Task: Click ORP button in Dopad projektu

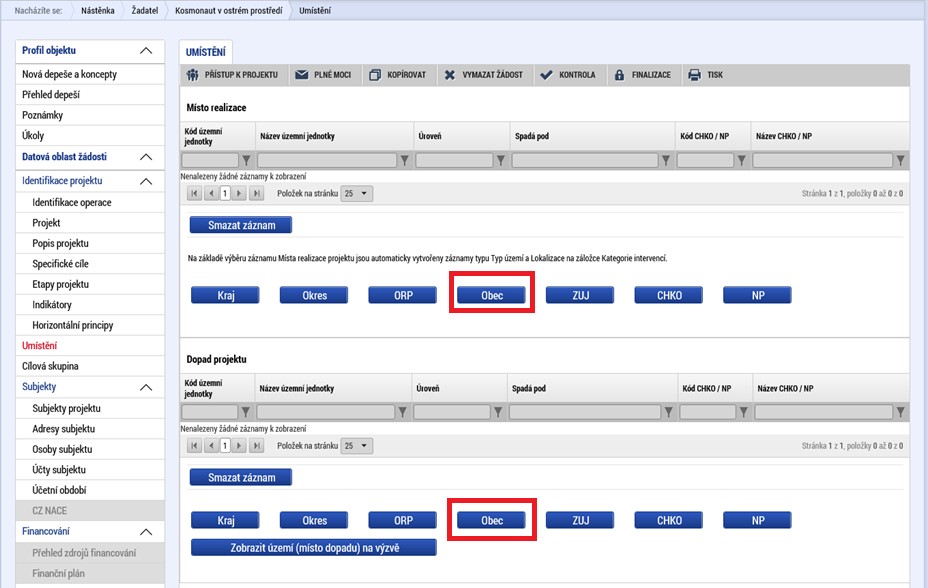Action: (x=403, y=521)
